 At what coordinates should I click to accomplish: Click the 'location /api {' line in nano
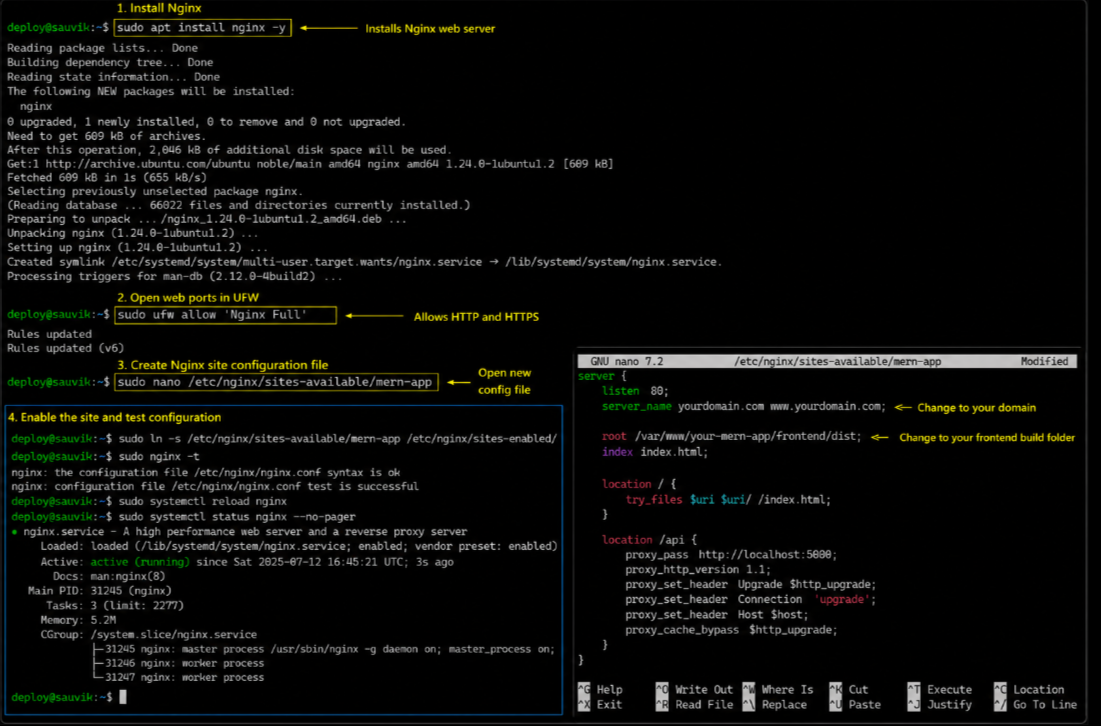pos(649,539)
